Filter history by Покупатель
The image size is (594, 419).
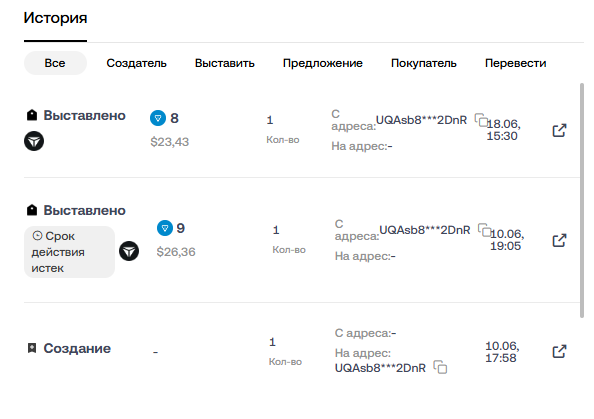[424, 63]
